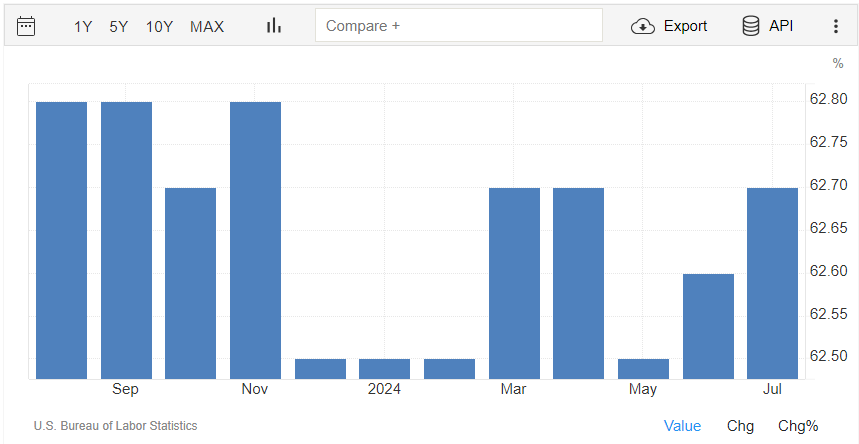Show MAX historical data range
Screen dimensions: 859x444
207,27
